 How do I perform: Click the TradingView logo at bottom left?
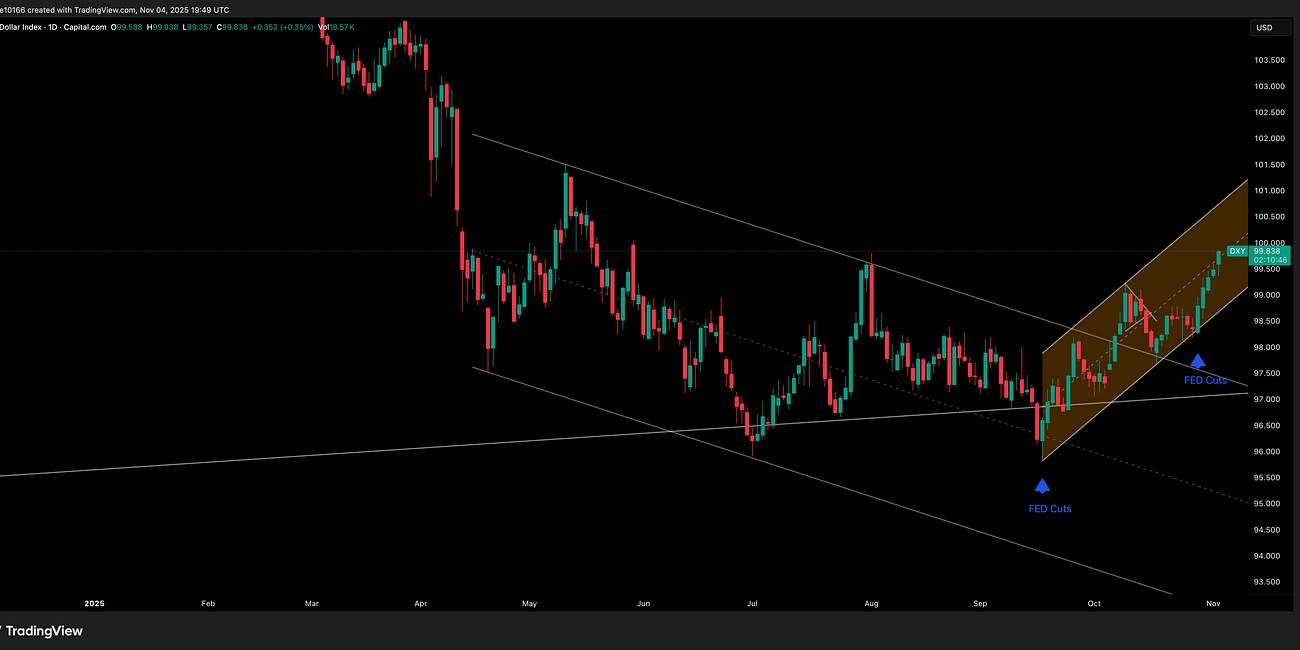45,631
